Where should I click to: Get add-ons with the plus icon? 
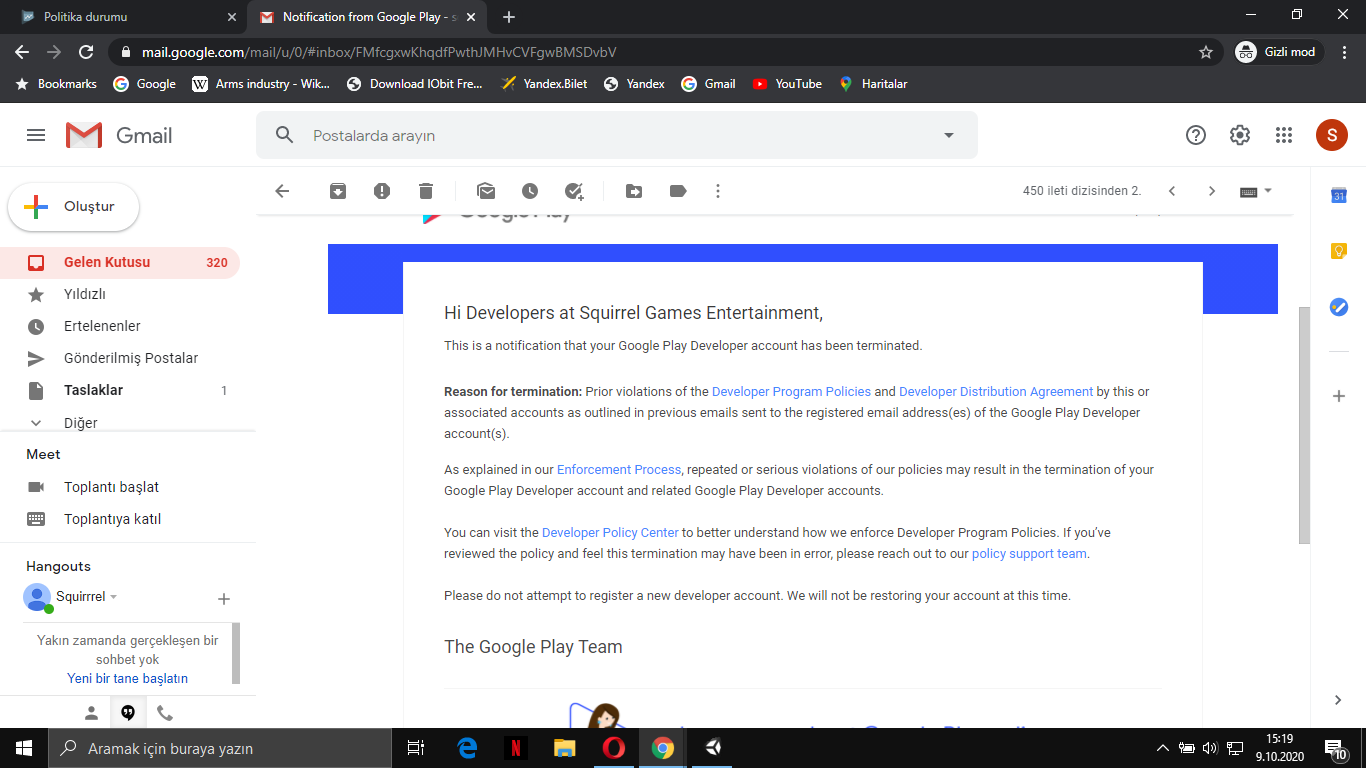tap(1339, 396)
